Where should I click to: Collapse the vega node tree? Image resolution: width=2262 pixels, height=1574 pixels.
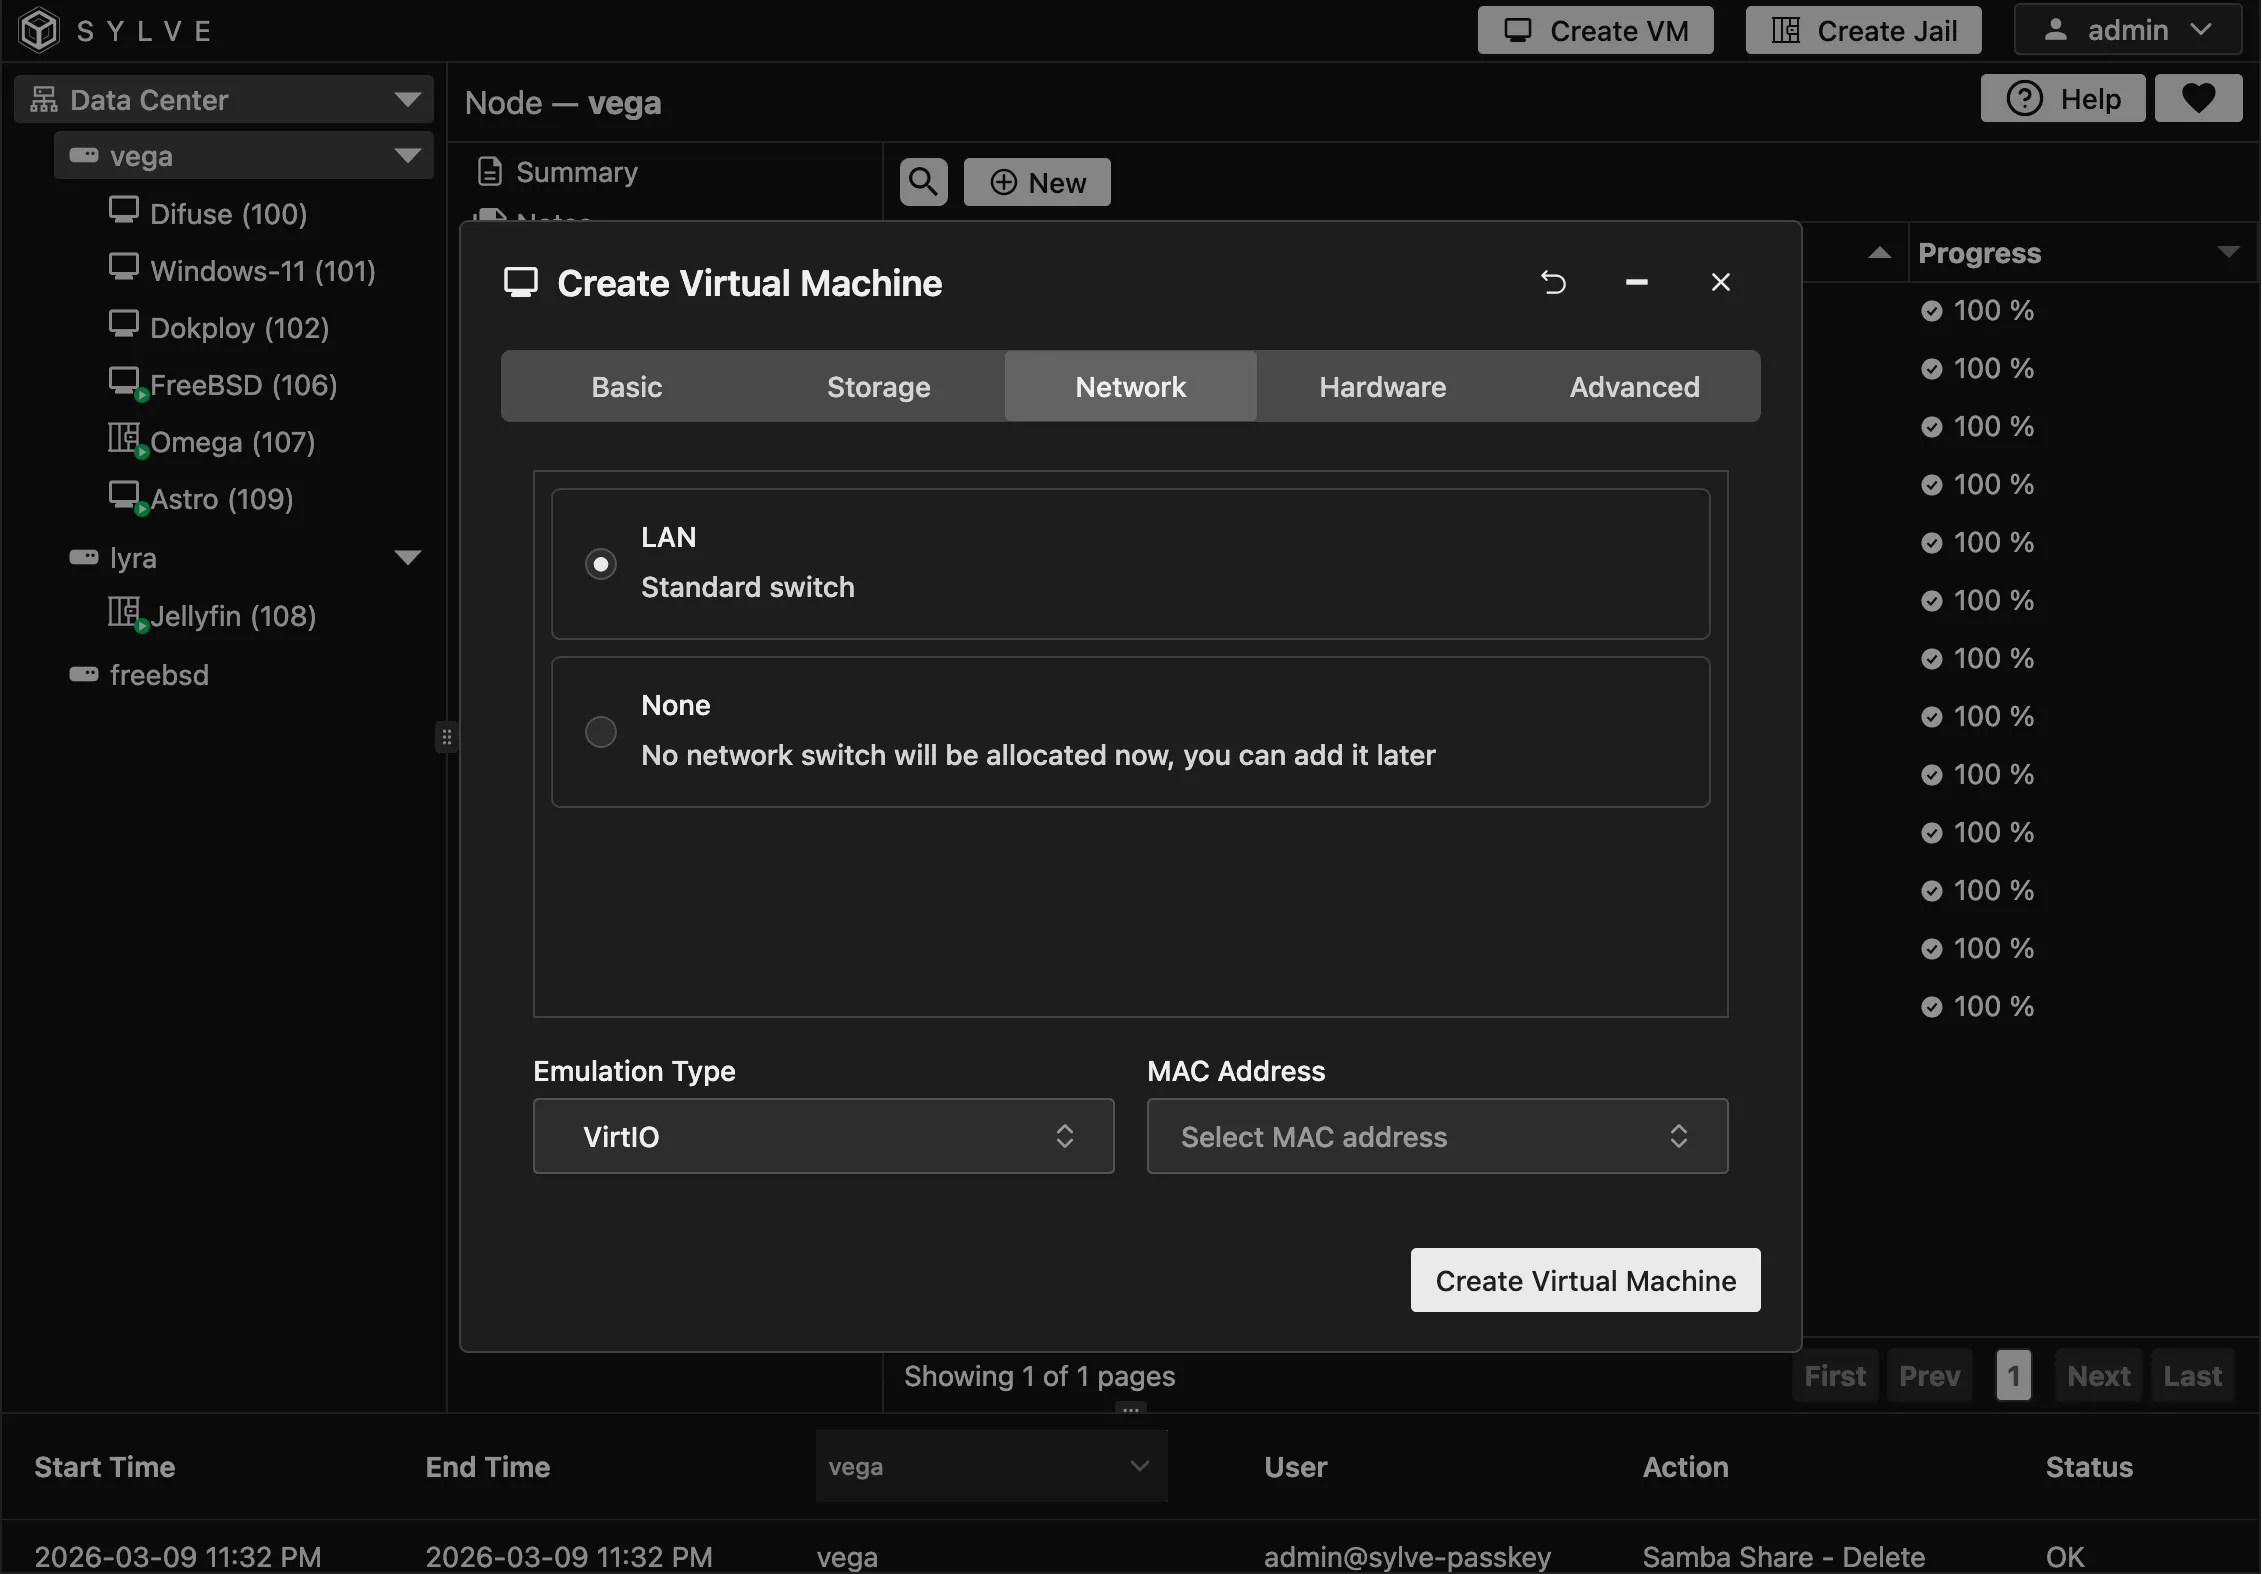(x=407, y=156)
